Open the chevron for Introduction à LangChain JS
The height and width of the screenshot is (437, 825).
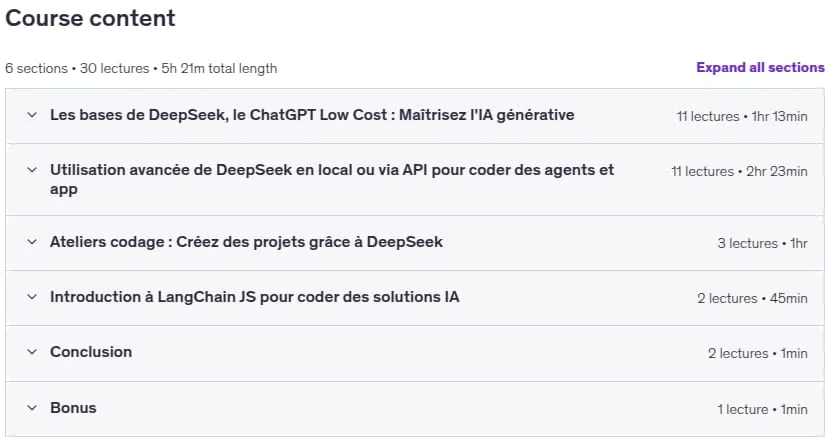[x=32, y=297]
